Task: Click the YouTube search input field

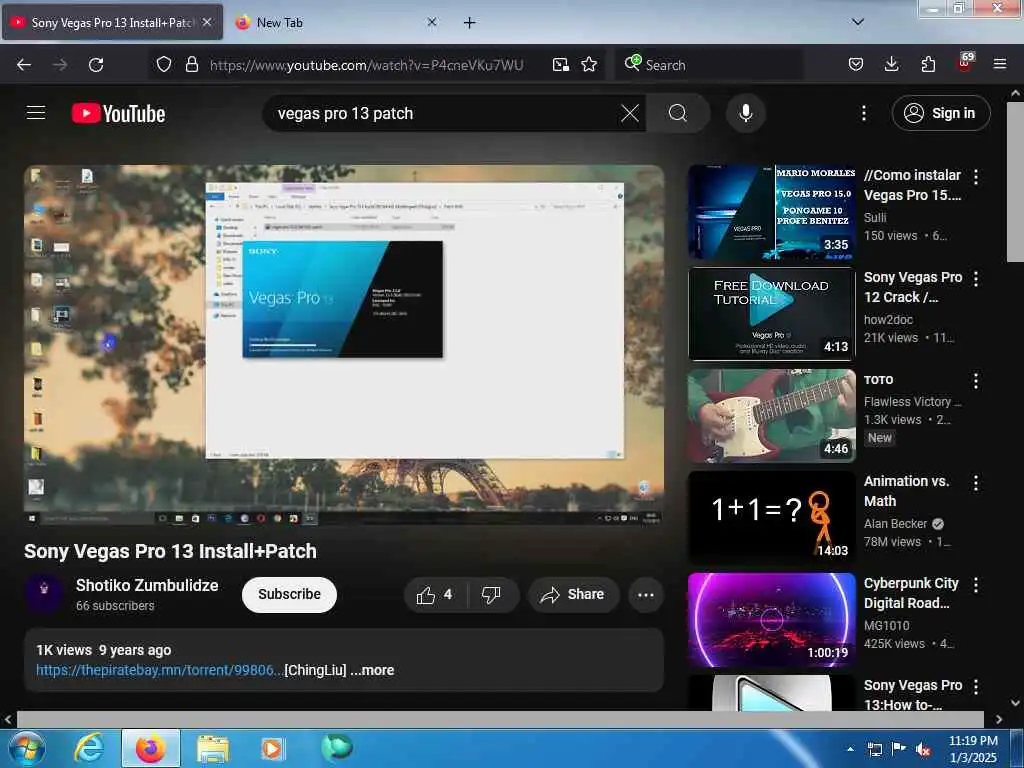Action: point(444,113)
